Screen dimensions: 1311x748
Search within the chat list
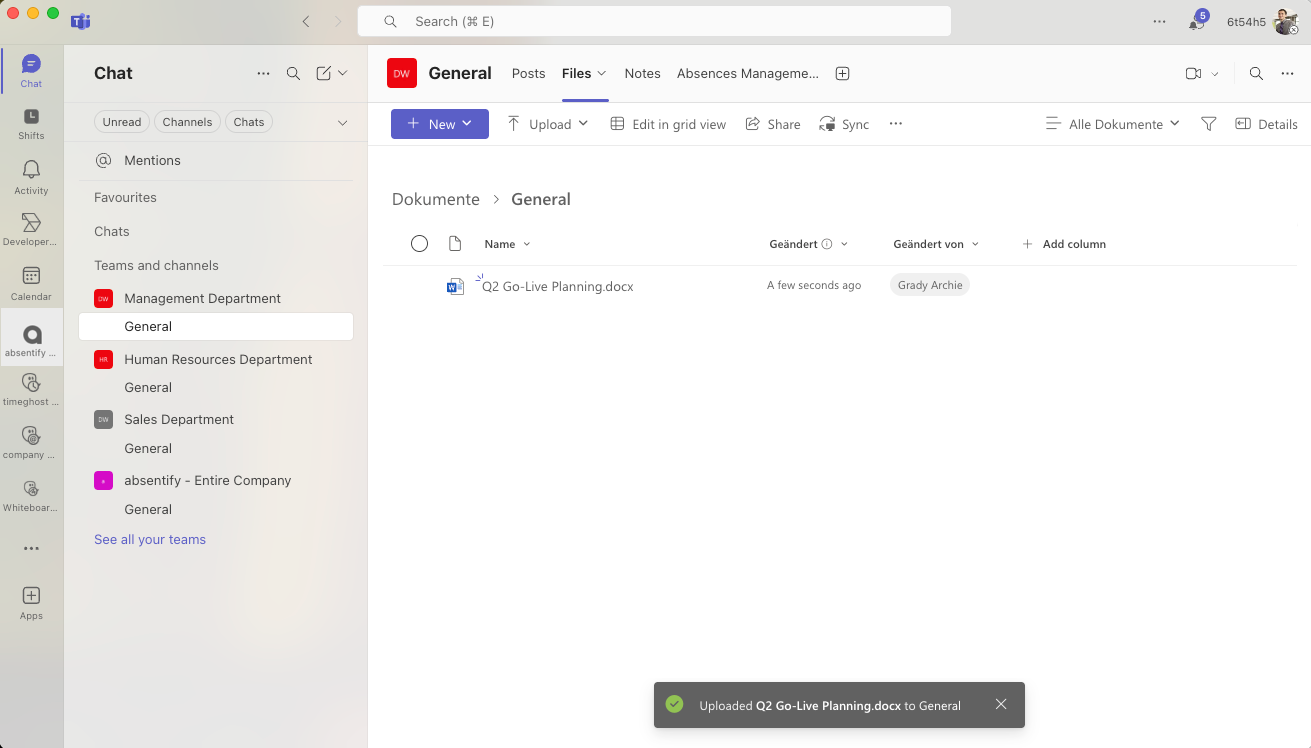pyautogui.click(x=293, y=73)
